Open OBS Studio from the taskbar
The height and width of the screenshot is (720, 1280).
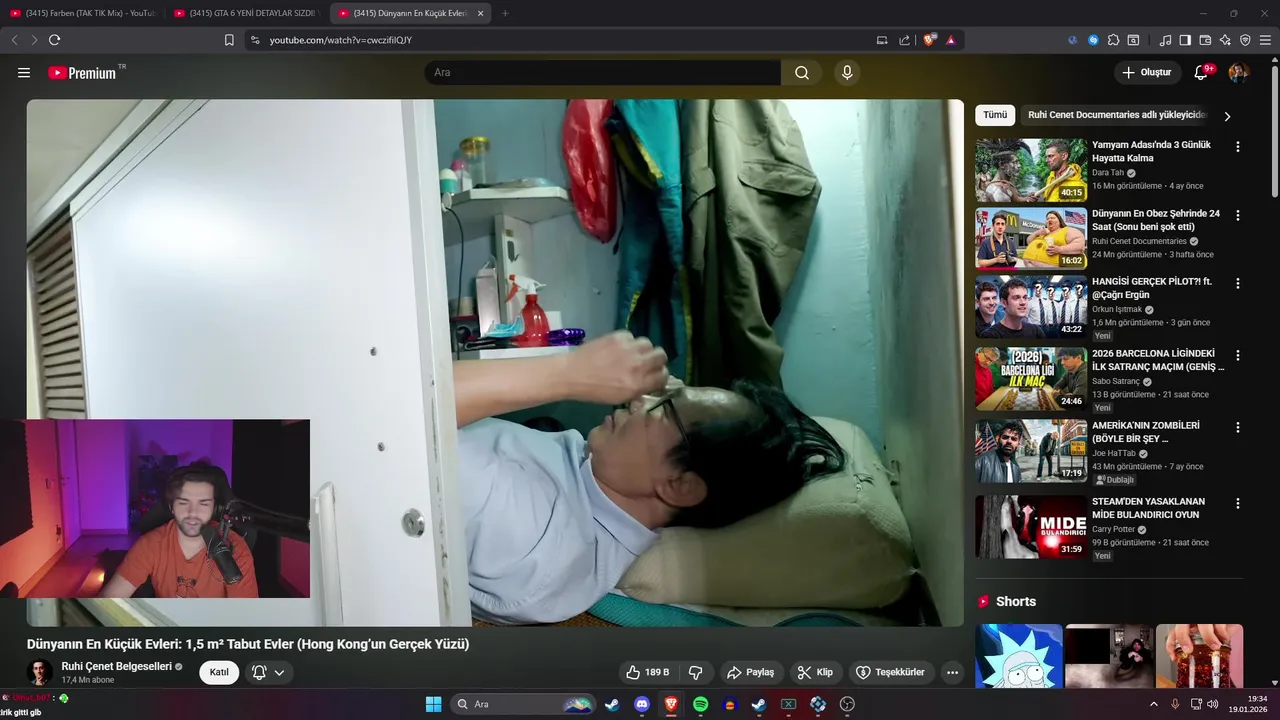coord(847,704)
